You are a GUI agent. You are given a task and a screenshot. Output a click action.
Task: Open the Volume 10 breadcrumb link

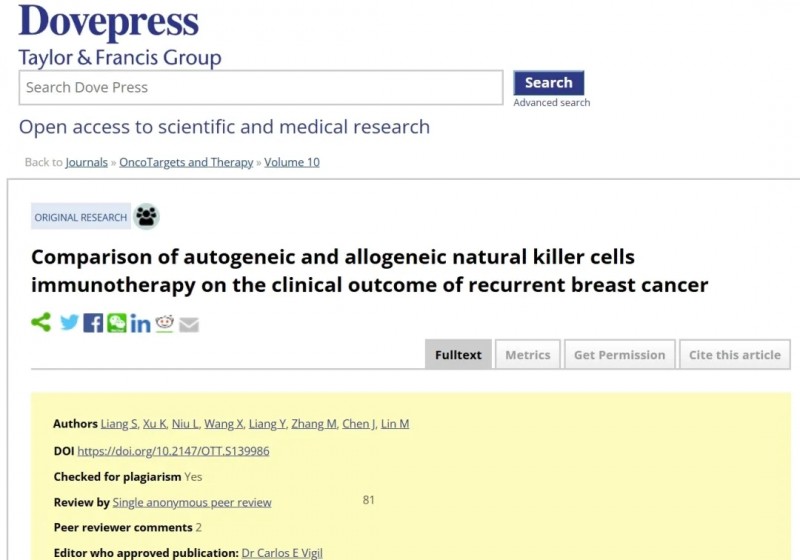click(x=292, y=162)
